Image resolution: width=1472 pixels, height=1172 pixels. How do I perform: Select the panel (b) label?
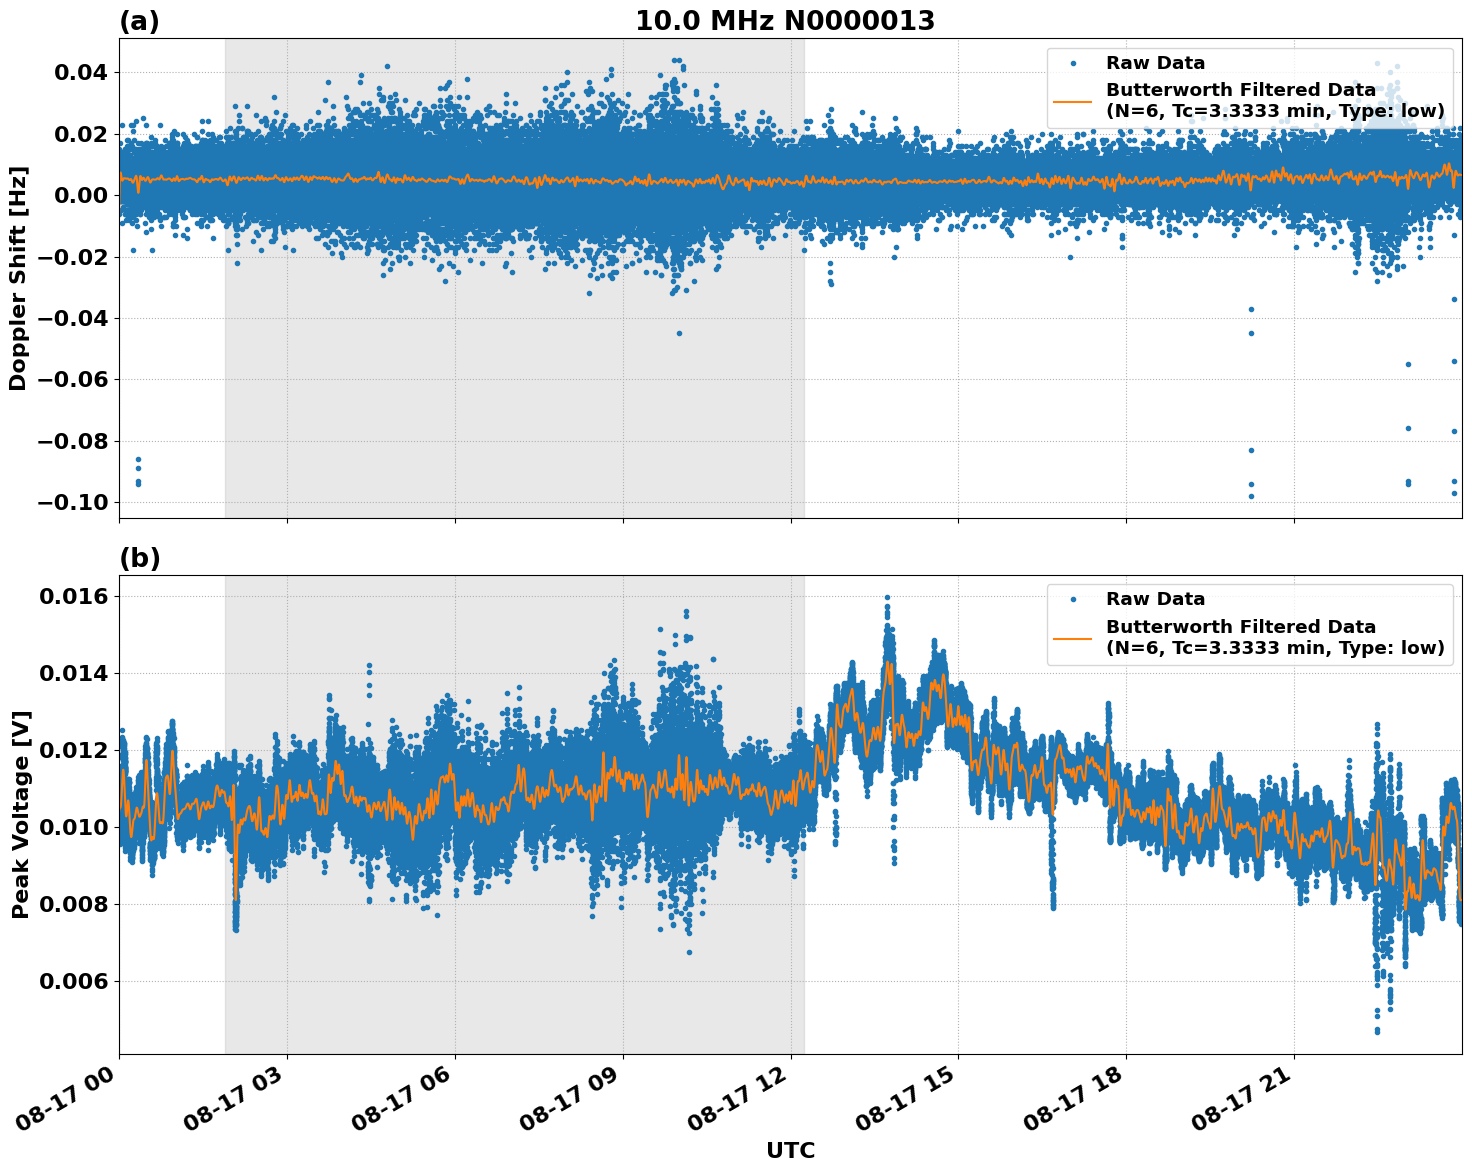(138, 557)
